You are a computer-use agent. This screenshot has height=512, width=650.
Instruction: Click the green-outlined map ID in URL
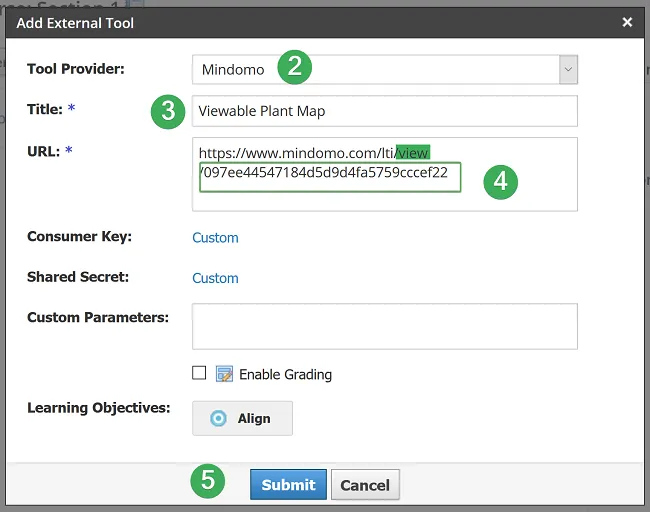click(x=330, y=177)
